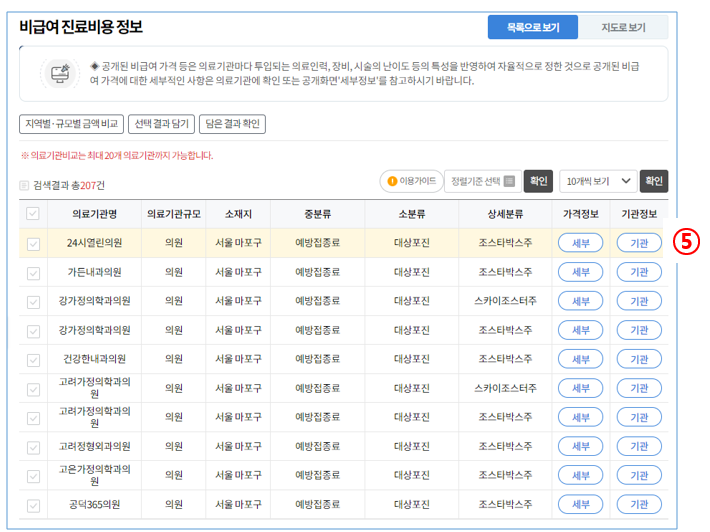Screen dimensions: 710x532
Task: Click the 검색결과 총207건 text
Action: point(69,185)
